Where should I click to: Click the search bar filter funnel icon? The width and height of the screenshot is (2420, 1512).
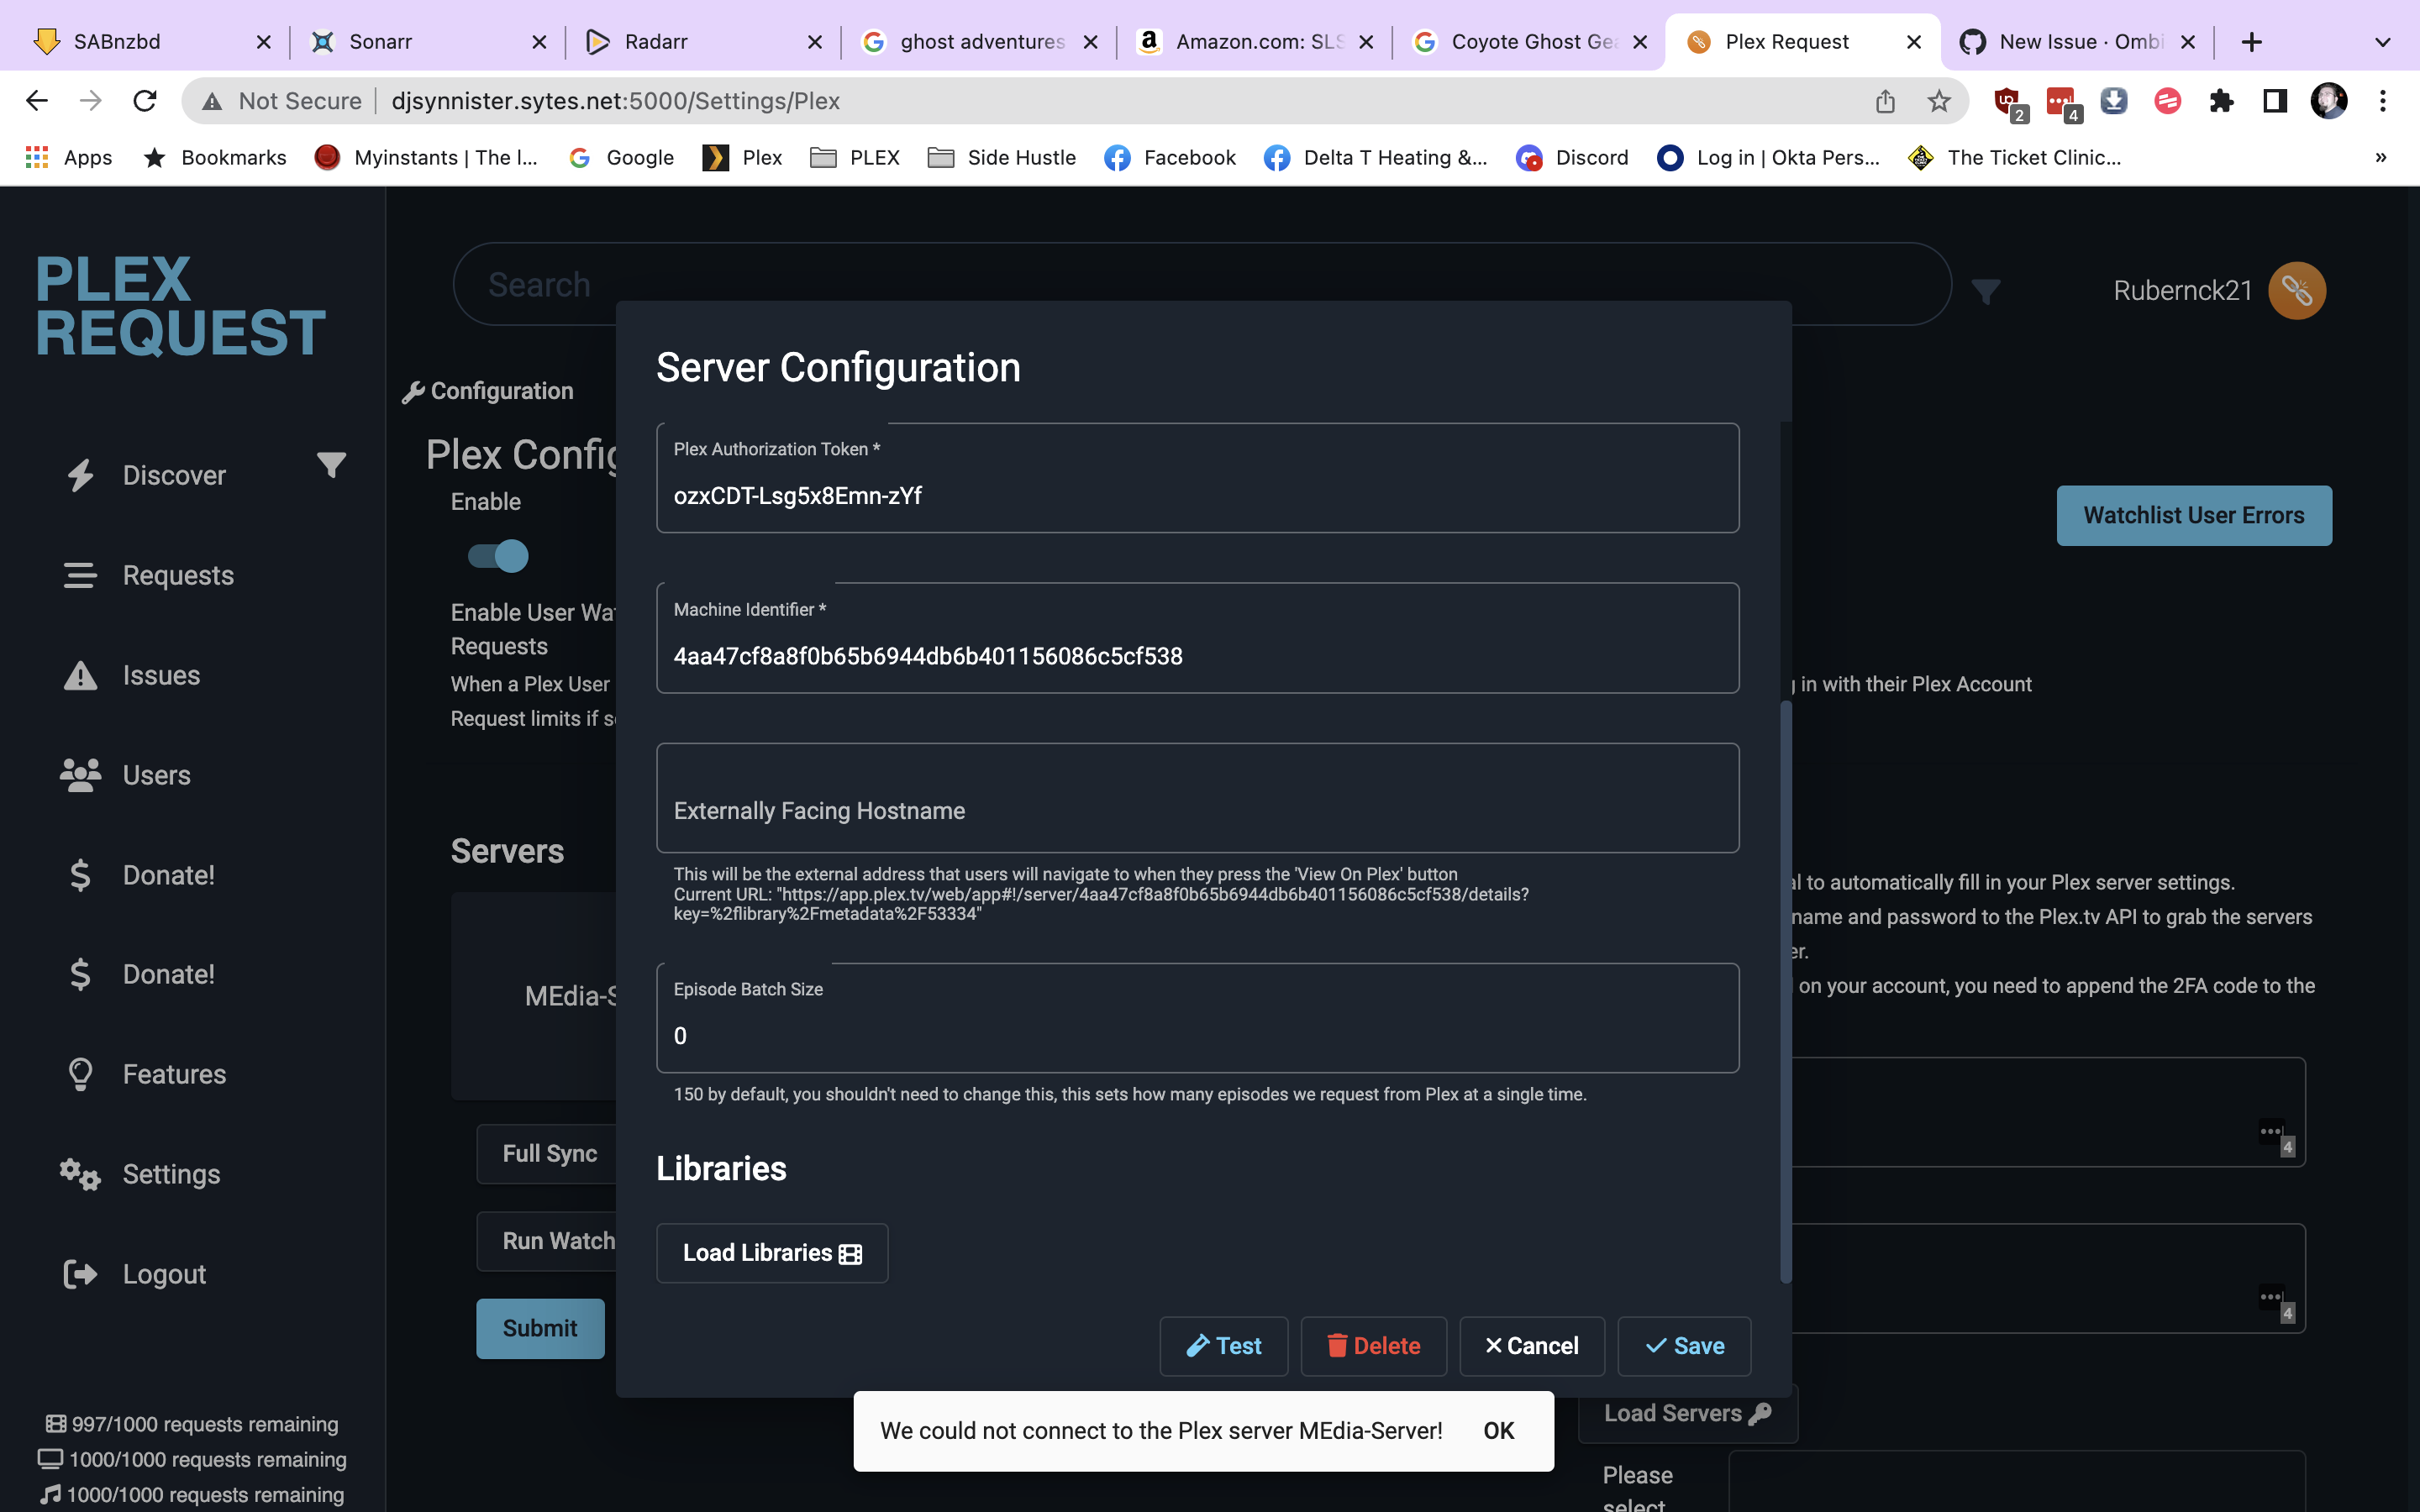(x=1986, y=291)
